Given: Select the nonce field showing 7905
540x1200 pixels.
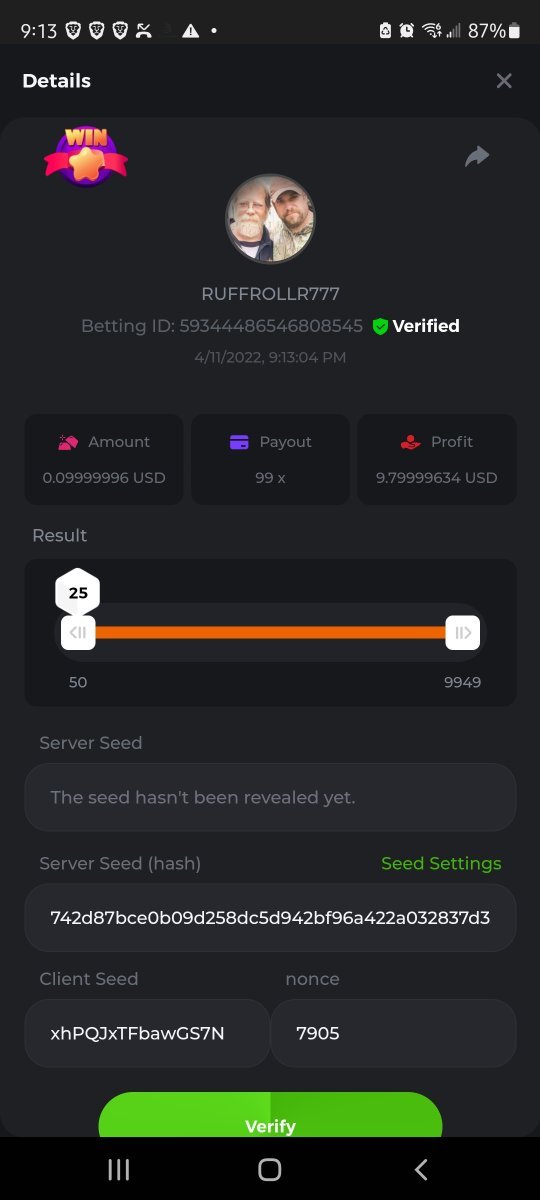Looking at the screenshot, I should pyautogui.click(x=393, y=1033).
